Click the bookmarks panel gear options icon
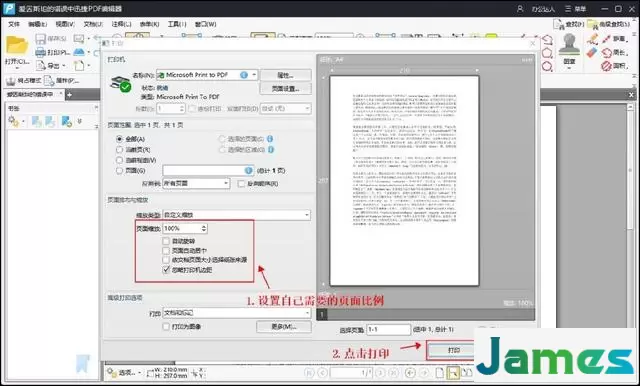640x386 pixels. (13, 121)
